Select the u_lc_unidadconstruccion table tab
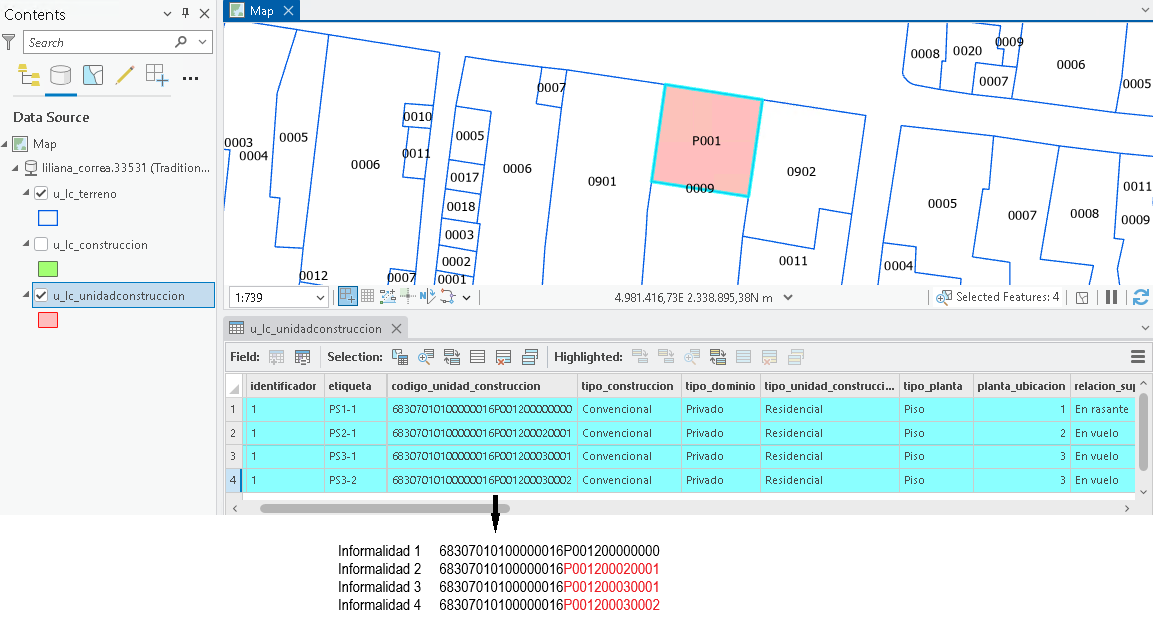 coord(315,329)
